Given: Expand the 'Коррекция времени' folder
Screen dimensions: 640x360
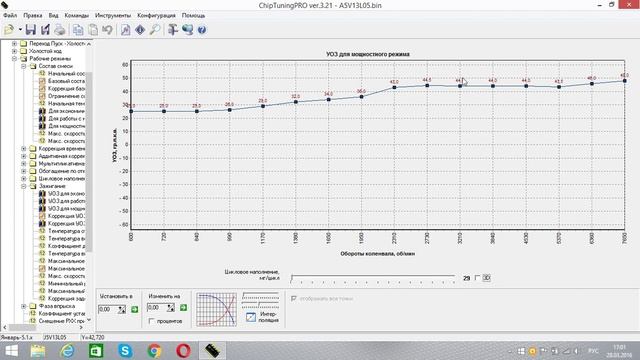Looking at the screenshot, I should 24,149.
